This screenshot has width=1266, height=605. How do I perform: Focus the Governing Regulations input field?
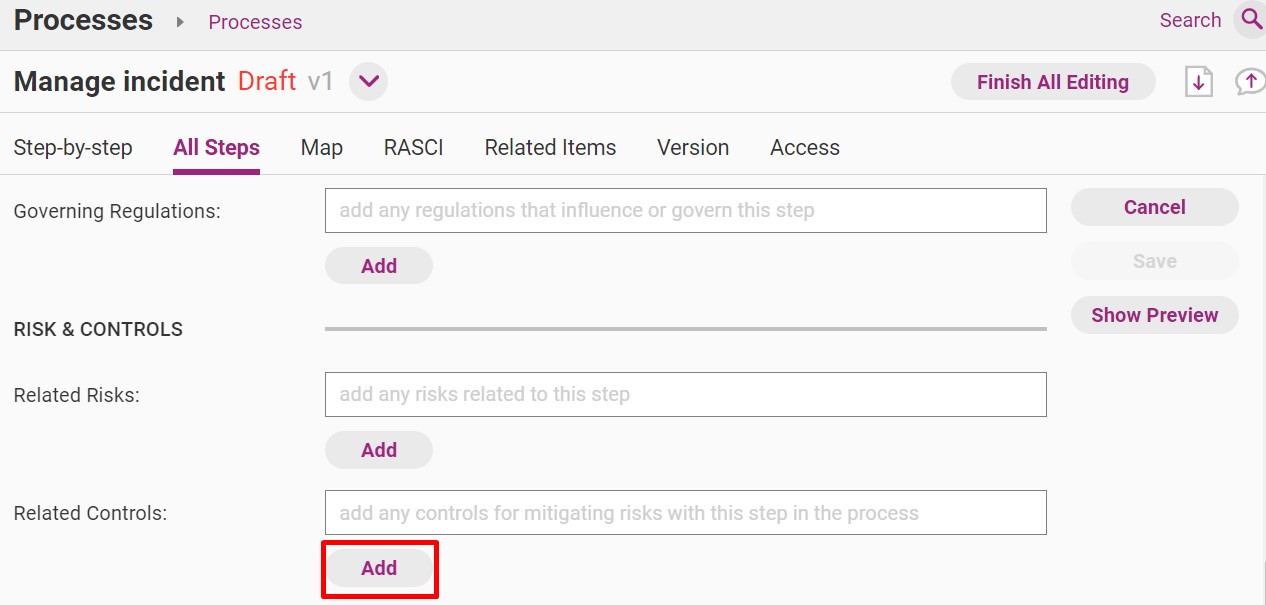[x=686, y=211]
